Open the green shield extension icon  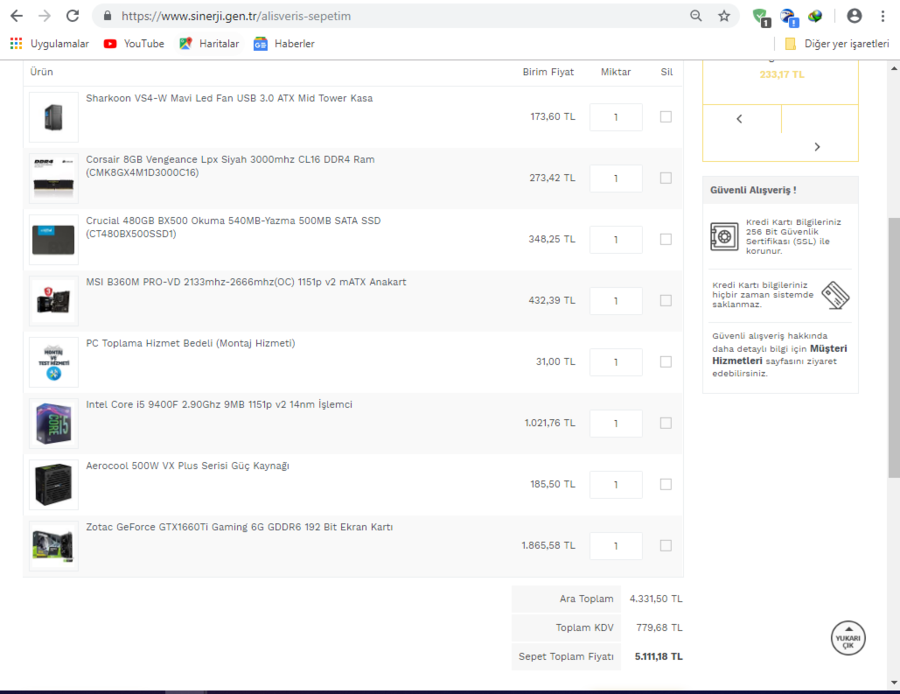(x=761, y=17)
